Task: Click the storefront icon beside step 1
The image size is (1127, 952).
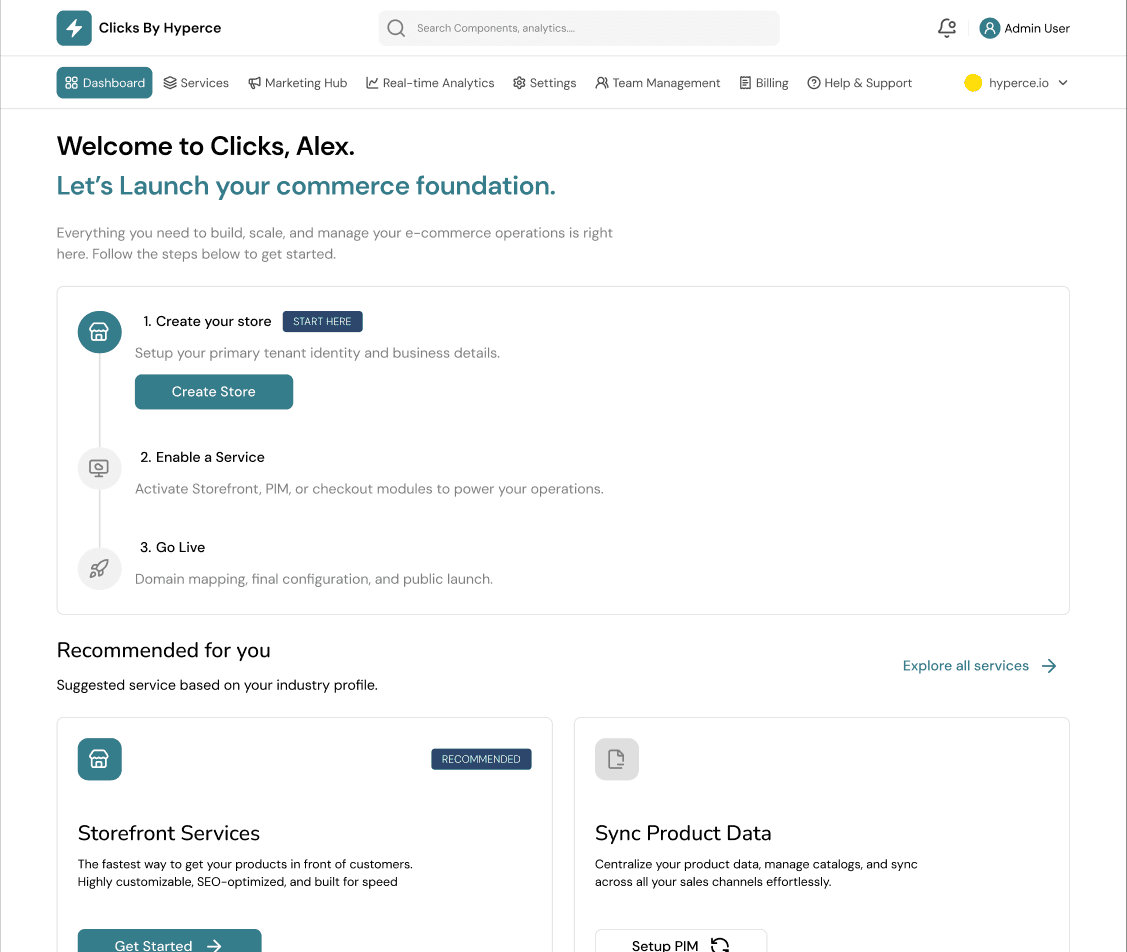Action: coord(99,332)
